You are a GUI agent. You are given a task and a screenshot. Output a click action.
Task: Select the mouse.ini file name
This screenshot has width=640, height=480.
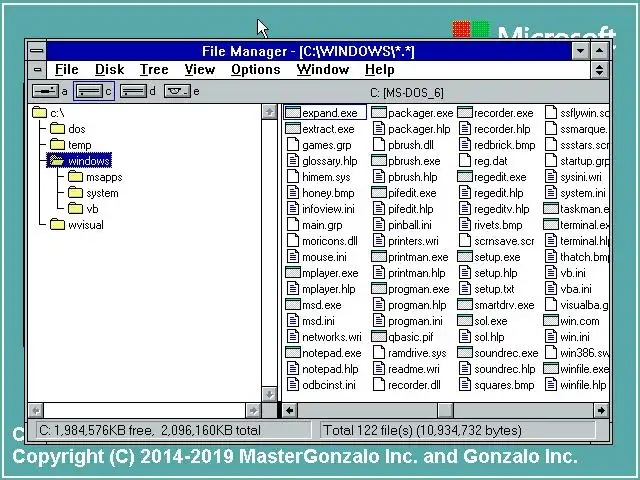pyautogui.click(x=324, y=257)
